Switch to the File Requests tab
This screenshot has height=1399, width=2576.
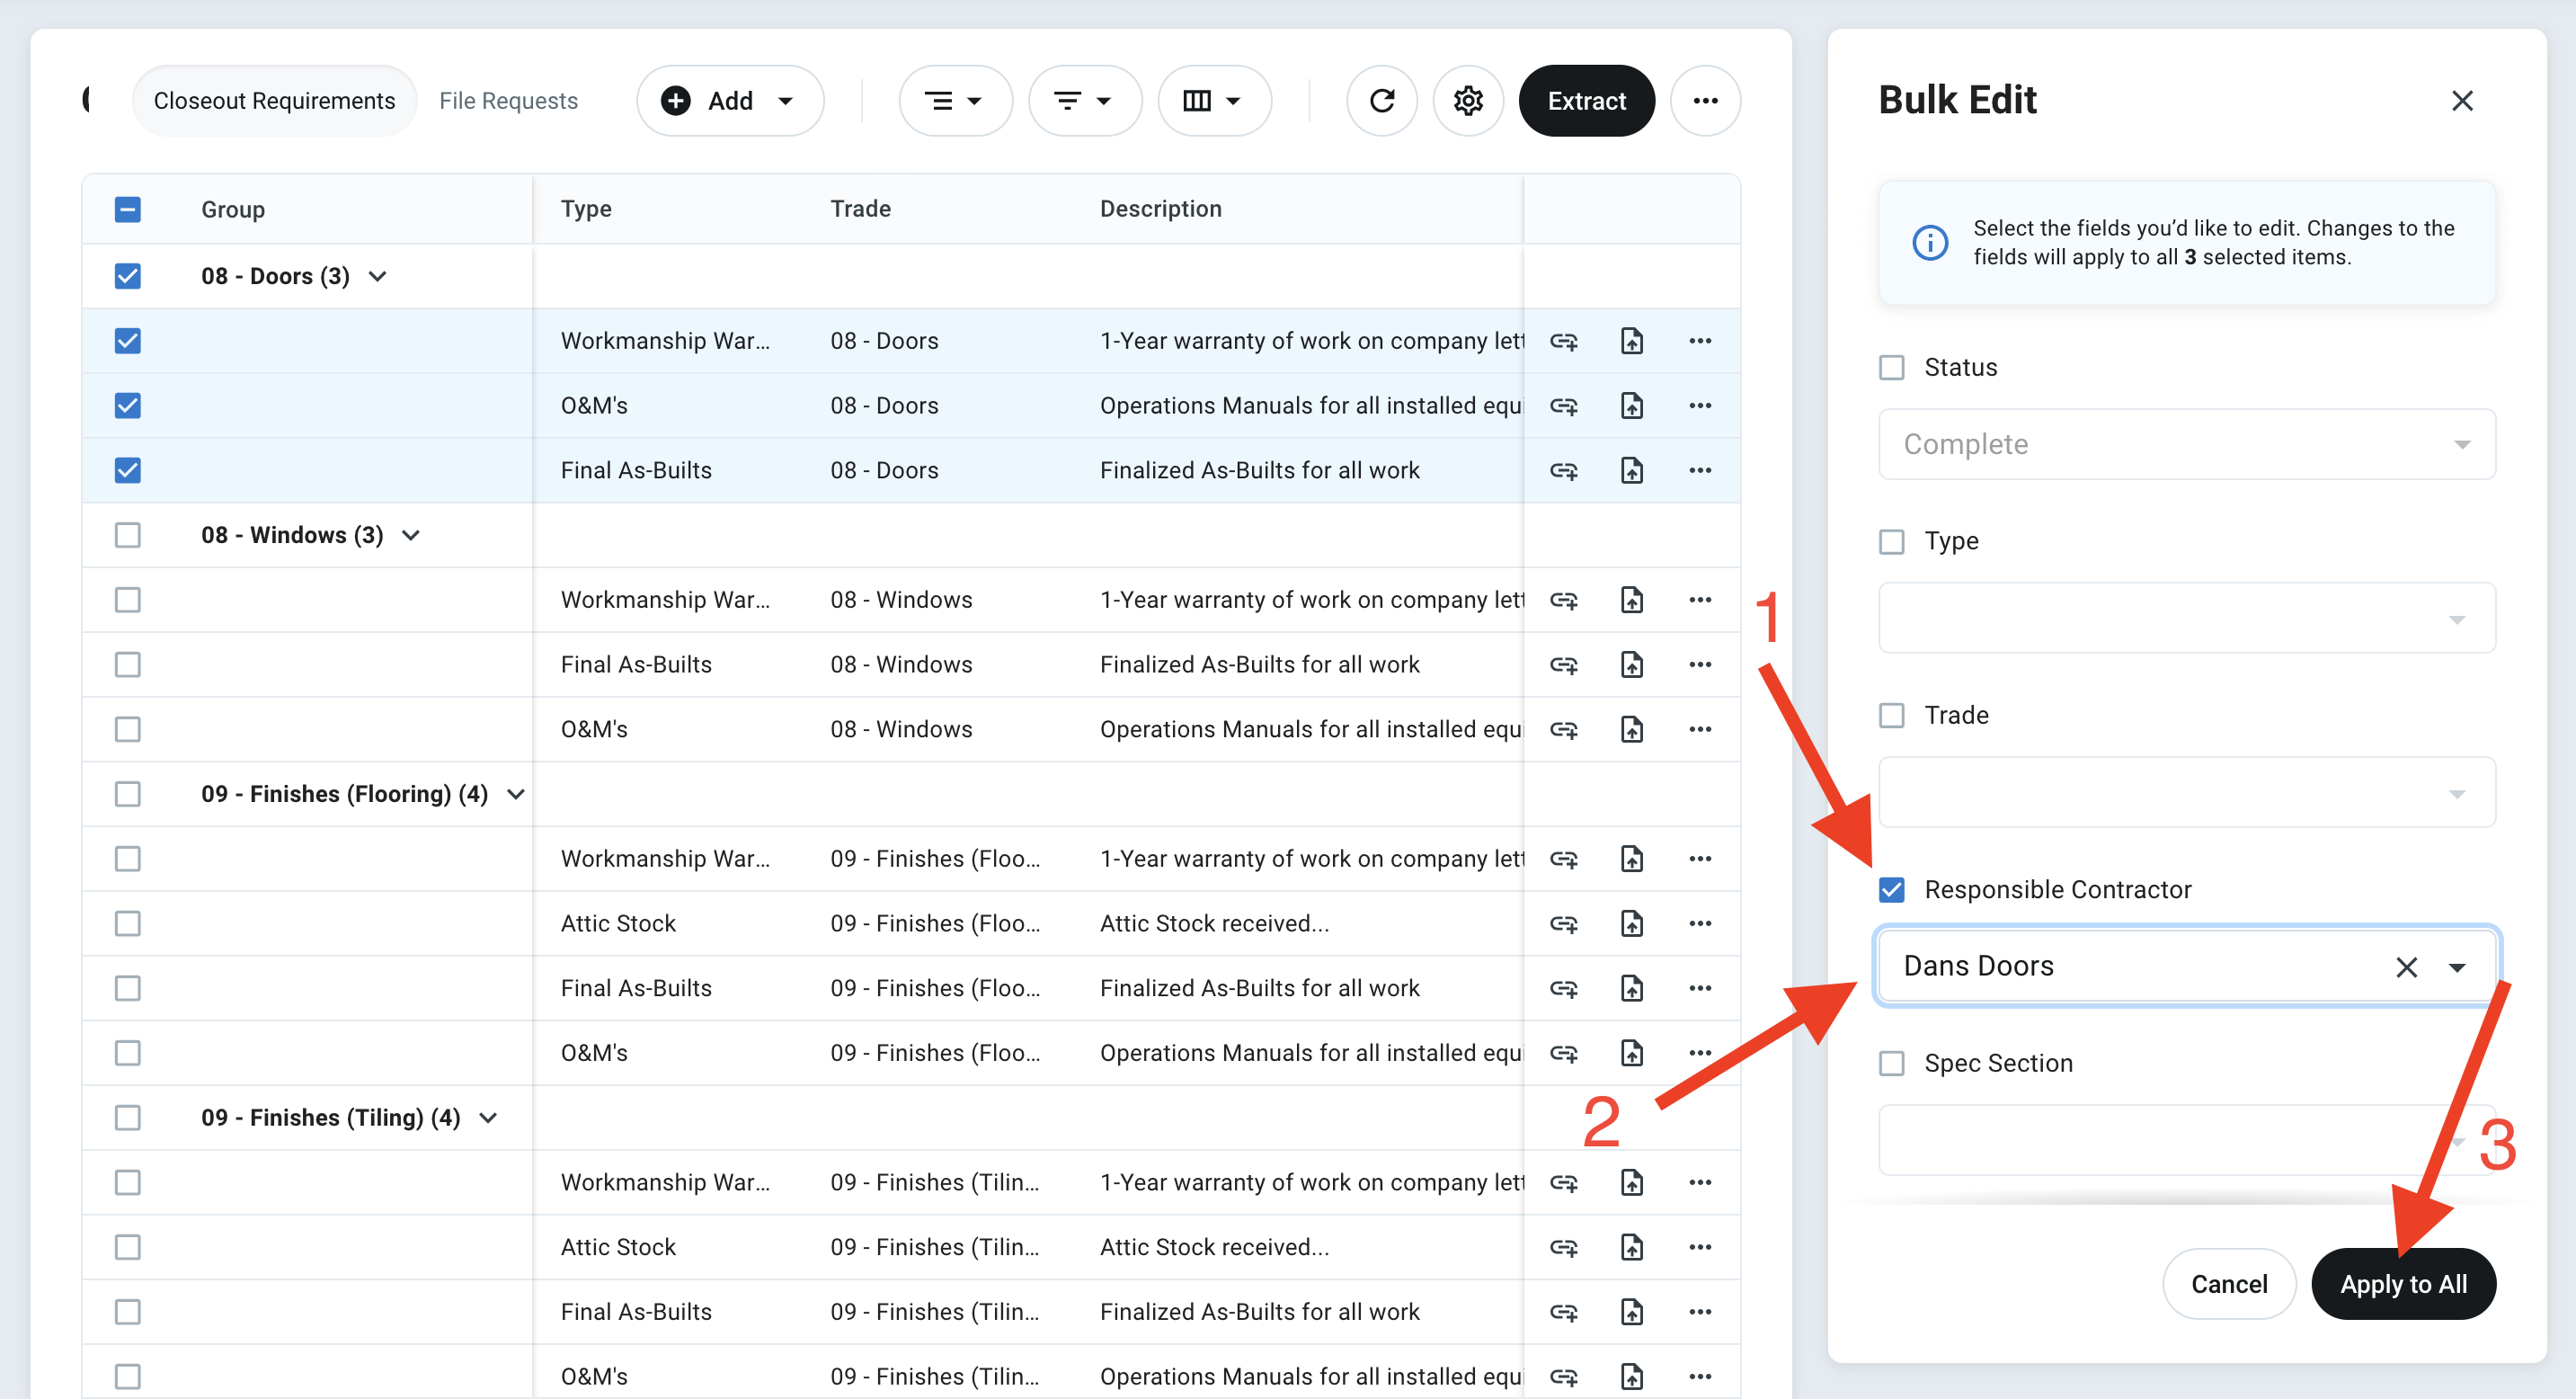pyautogui.click(x=508, y=100)
